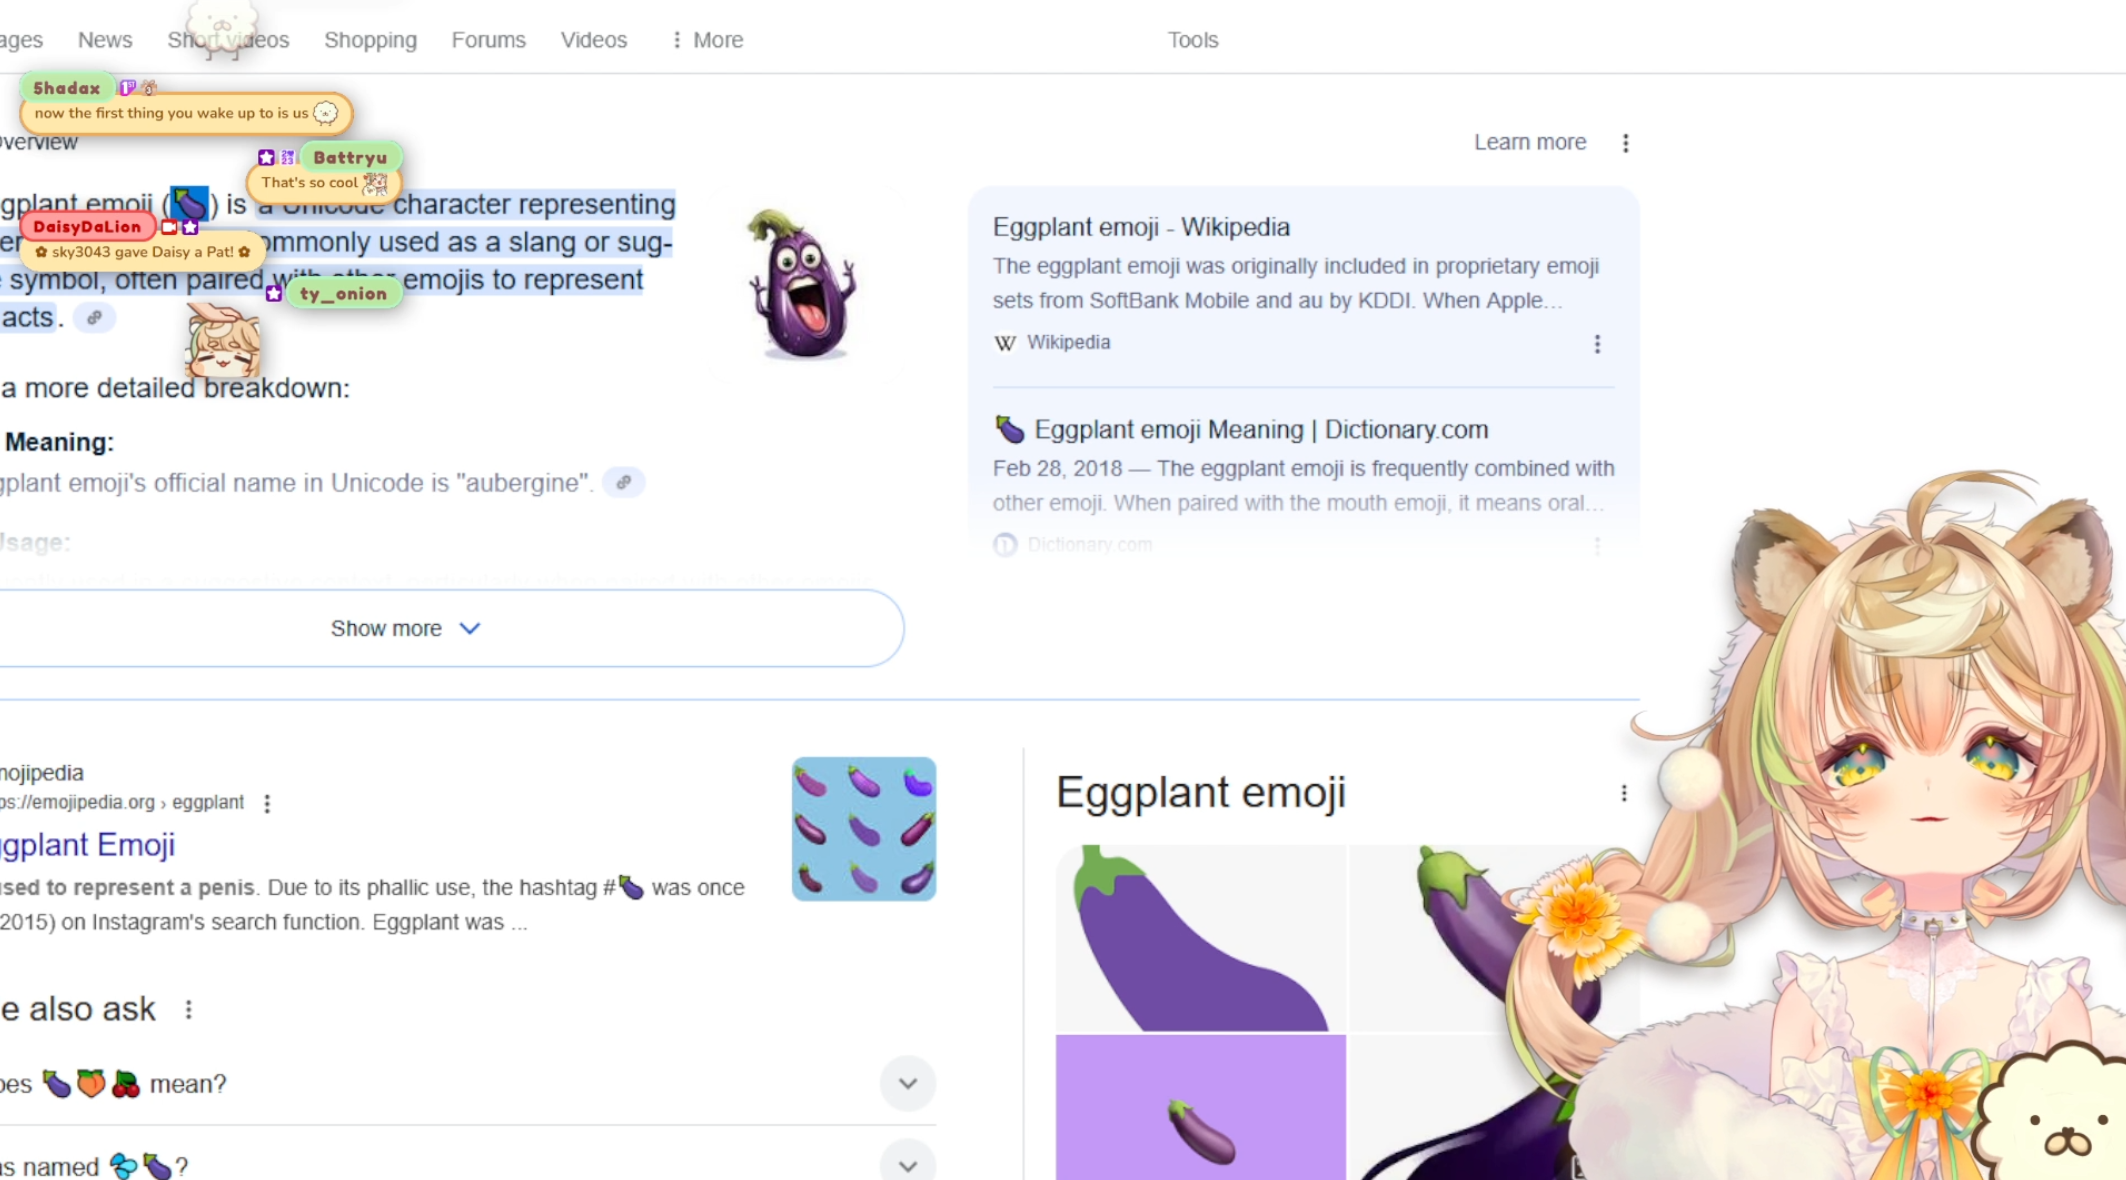Click the Learn more link

(x=1529, y=142)
